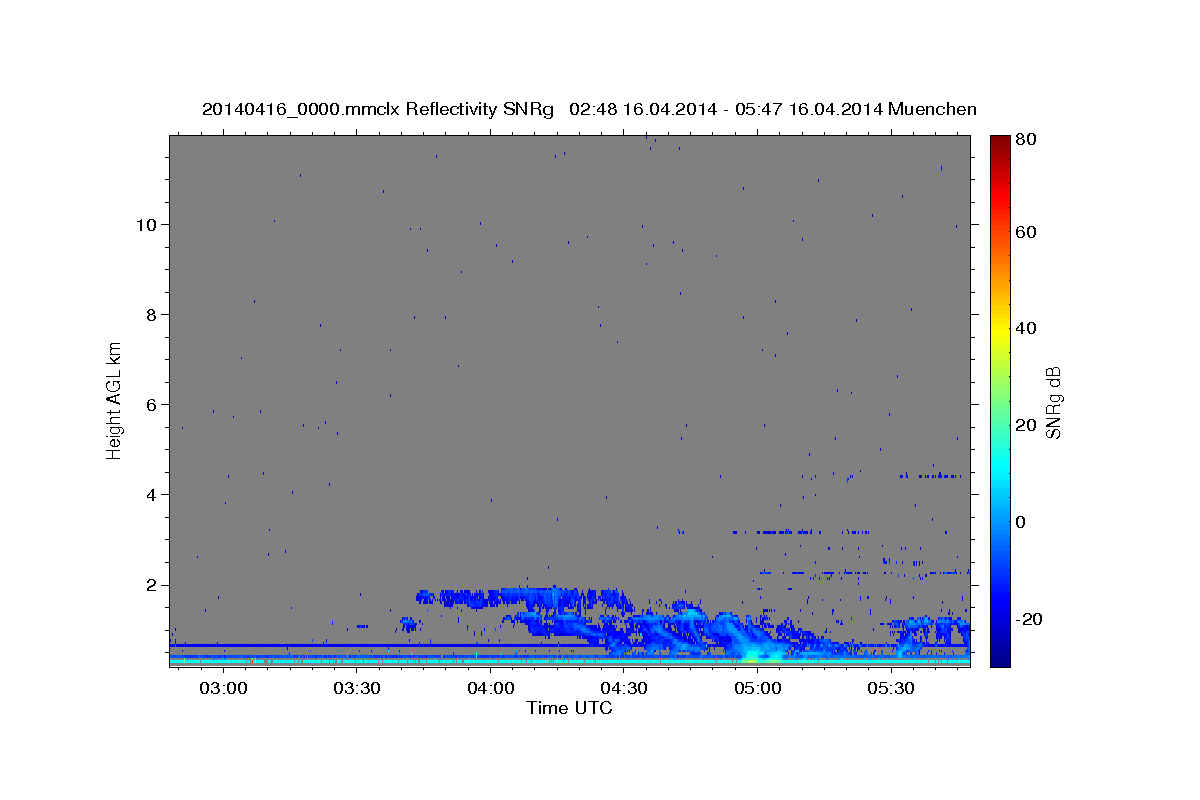Click the 'Height AGL km' axis label
The image size is (1200, 800).
(x=114, y=400)
